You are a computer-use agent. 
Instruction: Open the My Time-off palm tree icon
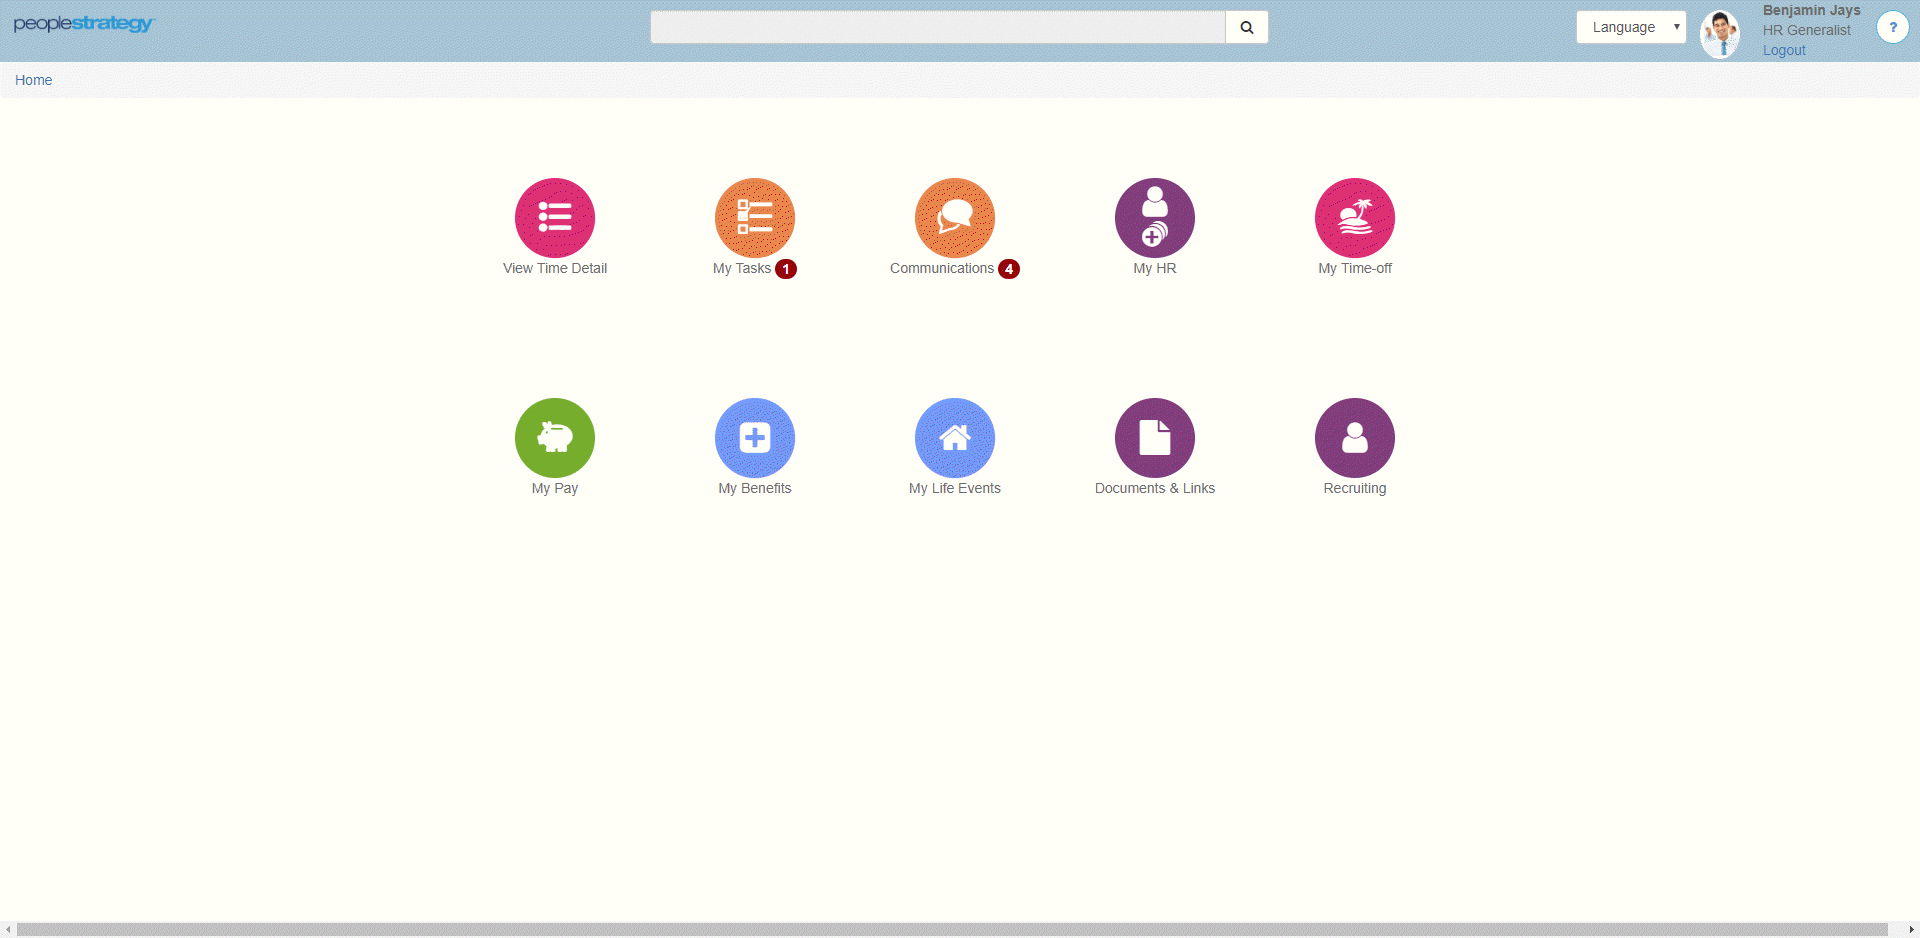click(x=1355, y=218)
